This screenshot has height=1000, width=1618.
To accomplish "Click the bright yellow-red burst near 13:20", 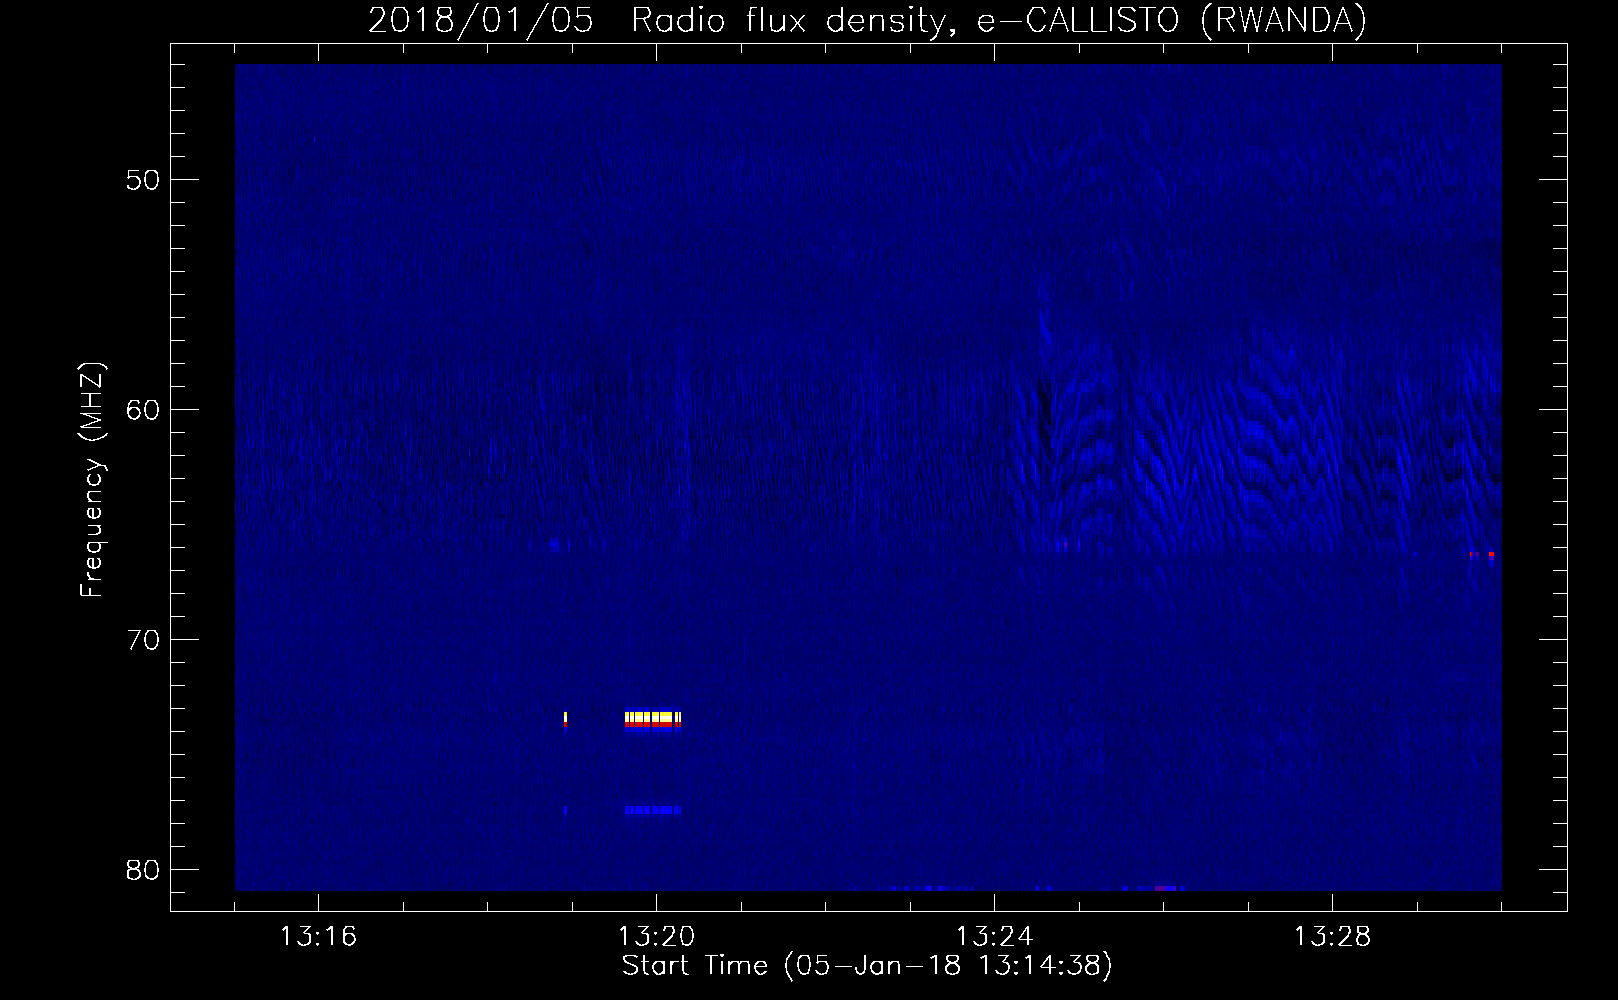I will (653, 719).
